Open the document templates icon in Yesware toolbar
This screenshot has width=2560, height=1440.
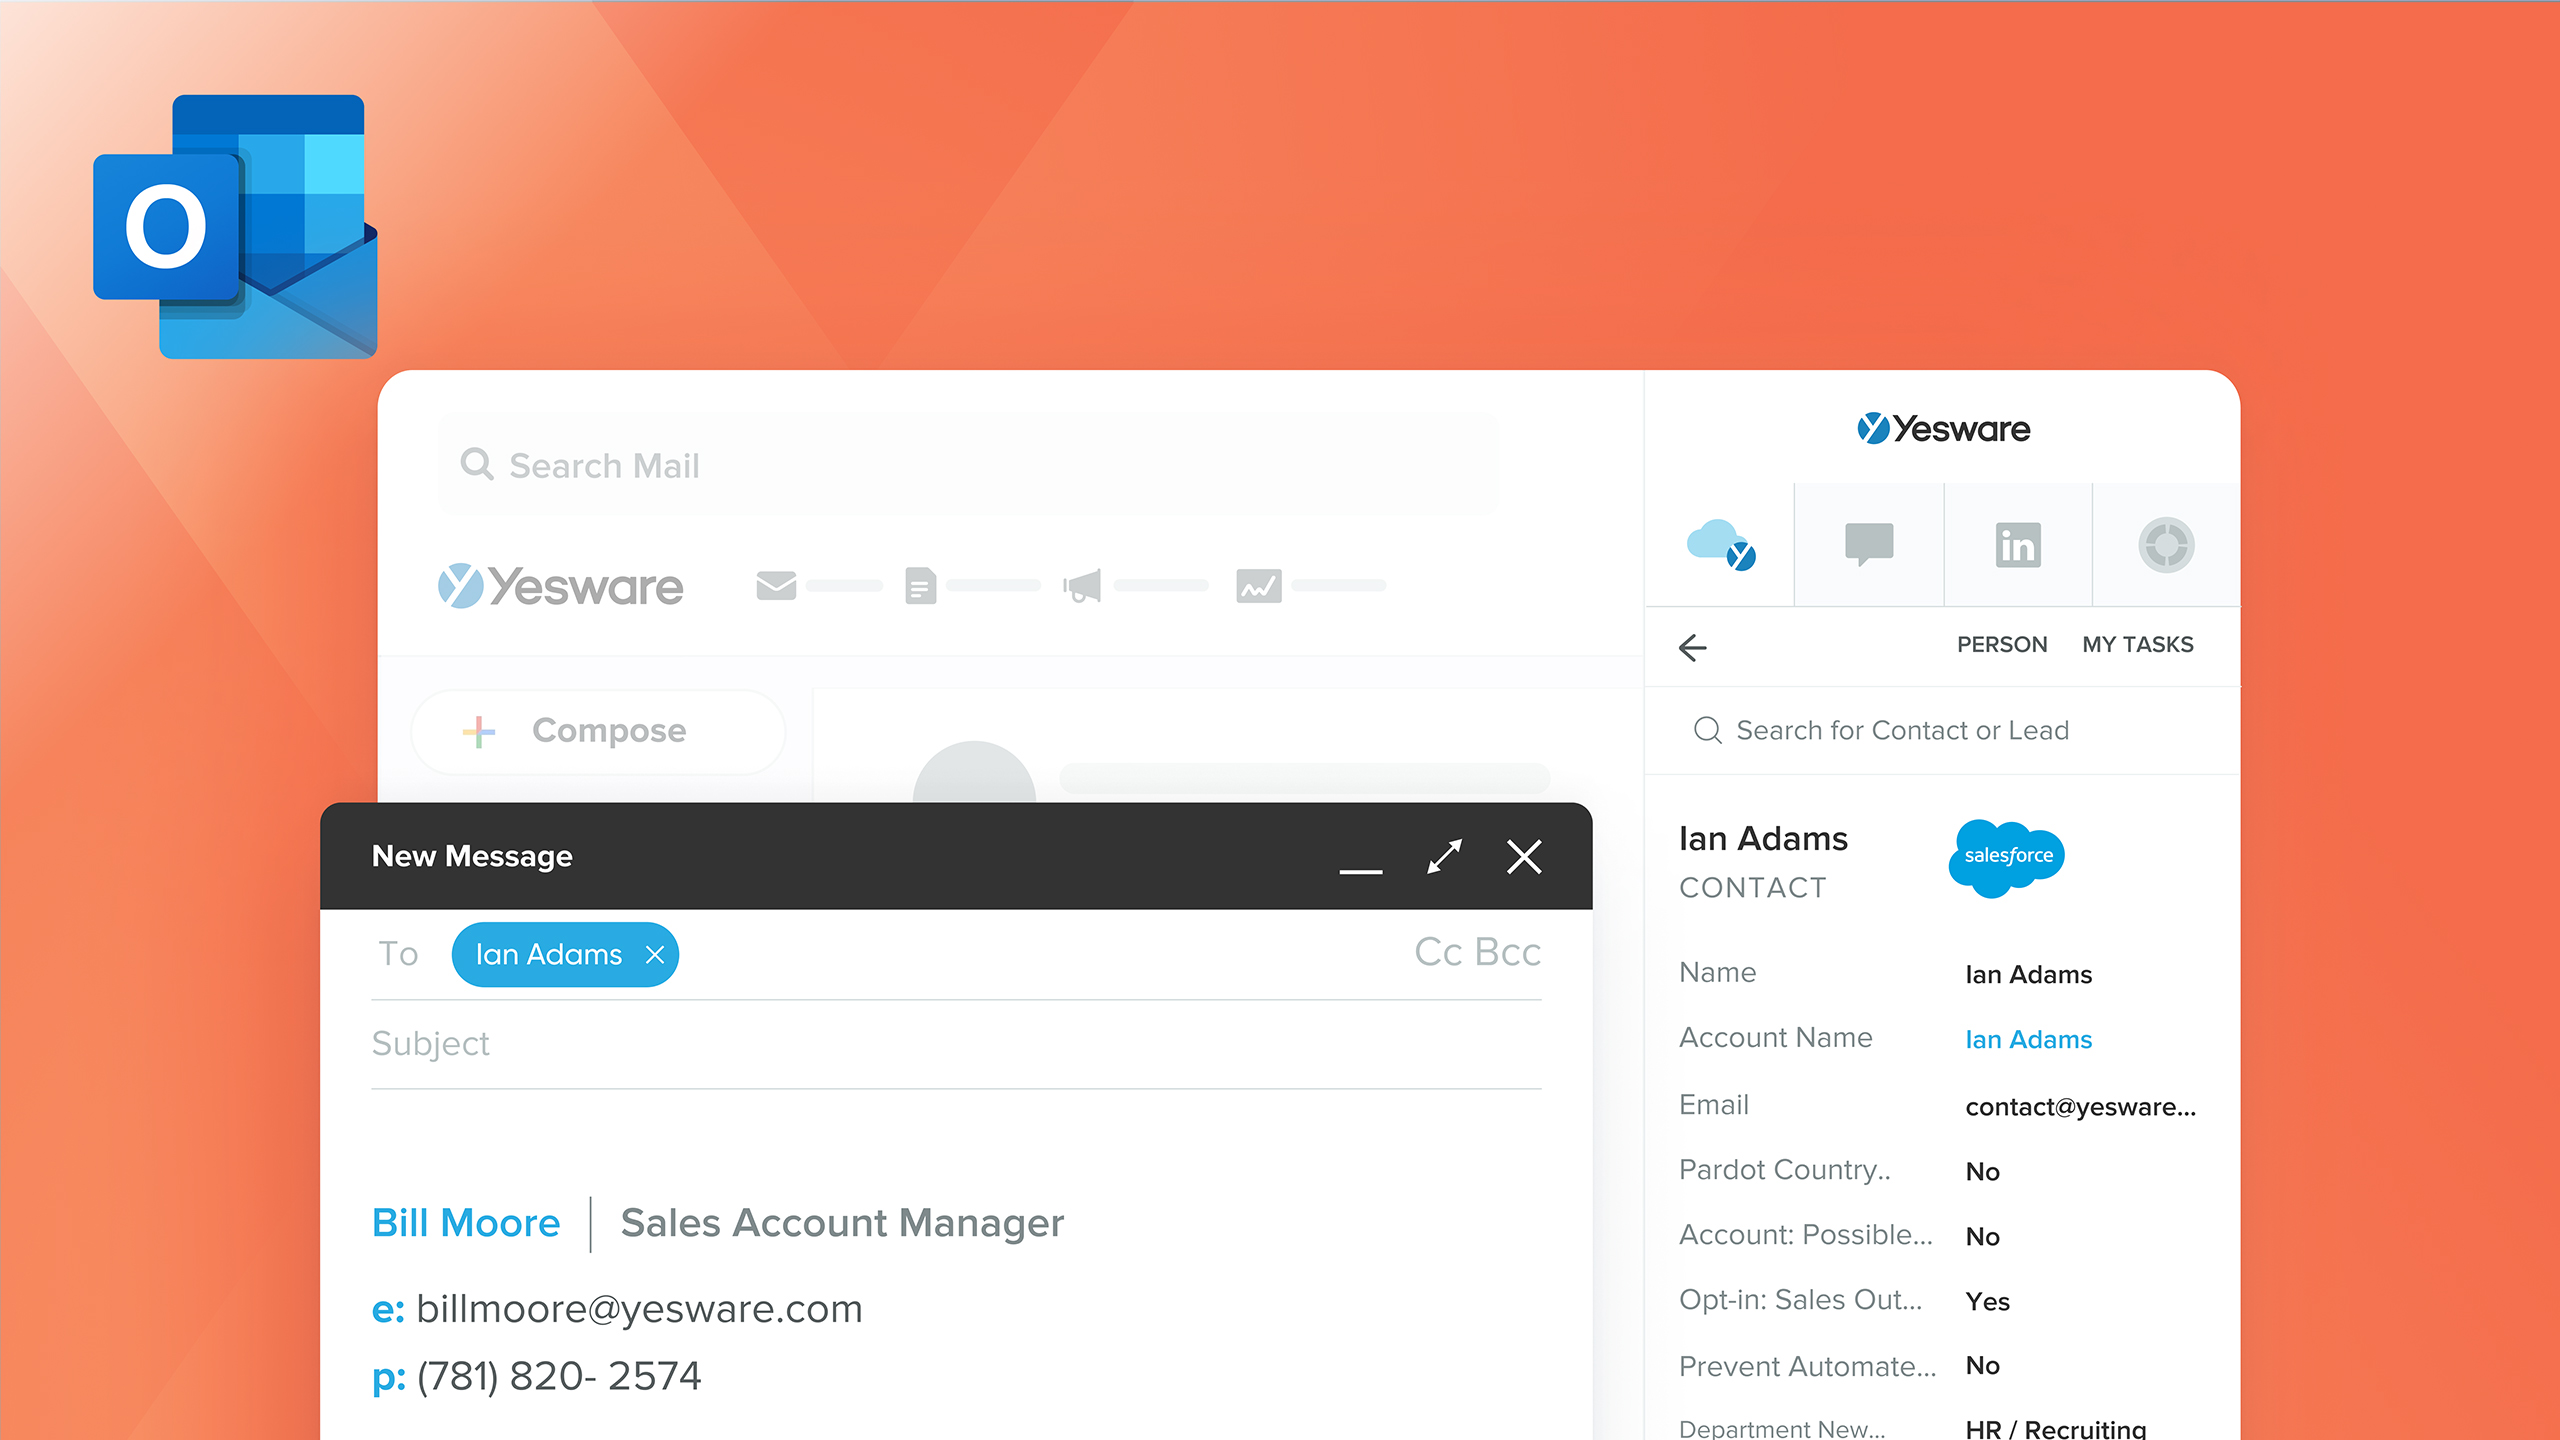coord(920,586)
